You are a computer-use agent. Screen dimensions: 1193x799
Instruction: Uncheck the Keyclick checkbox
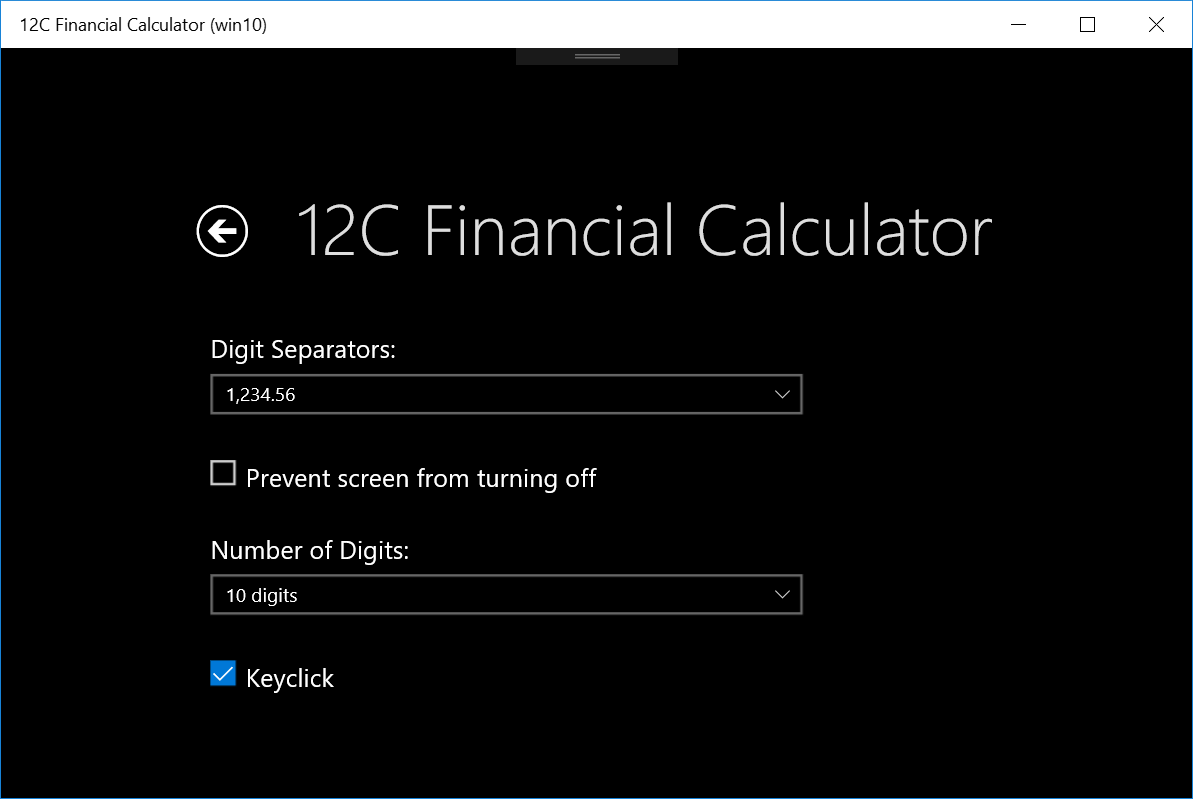click(223, 673)
